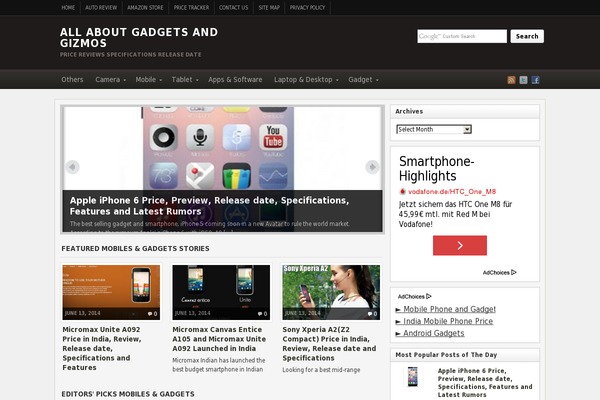This screenshot has width=600, height=400.
Task: Click the comment count icon on Micromax Canvas Entice thumbnail
Action: coord(262,313)
